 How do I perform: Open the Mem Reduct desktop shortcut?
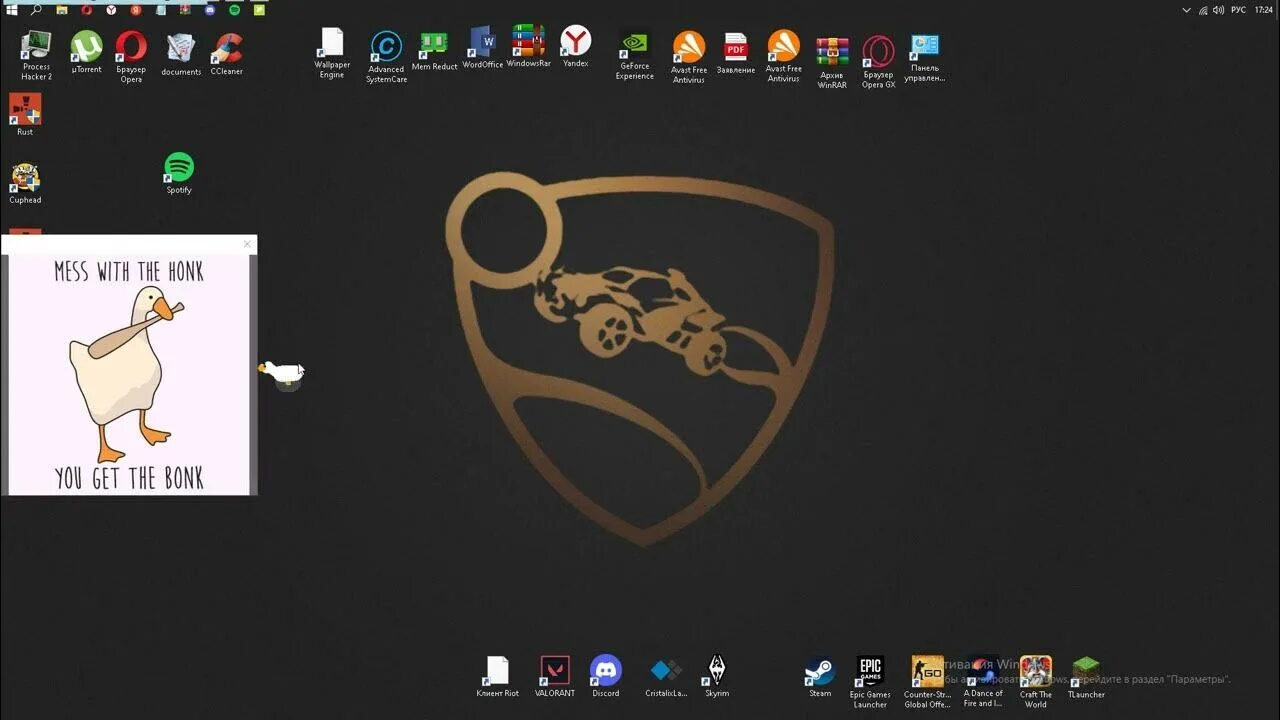click(434, 51)
